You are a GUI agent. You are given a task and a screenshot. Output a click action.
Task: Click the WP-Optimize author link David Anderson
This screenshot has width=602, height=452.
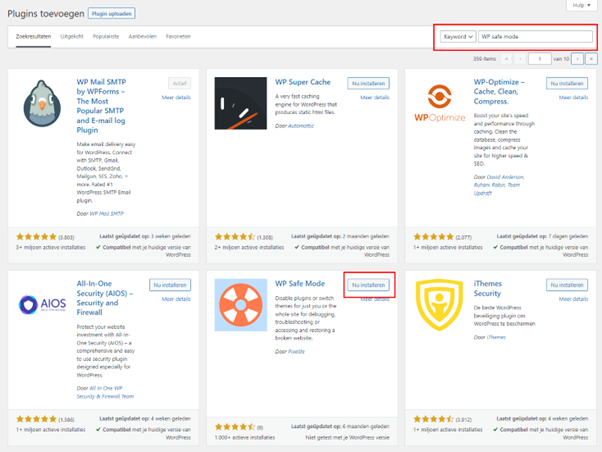(505, 177)
